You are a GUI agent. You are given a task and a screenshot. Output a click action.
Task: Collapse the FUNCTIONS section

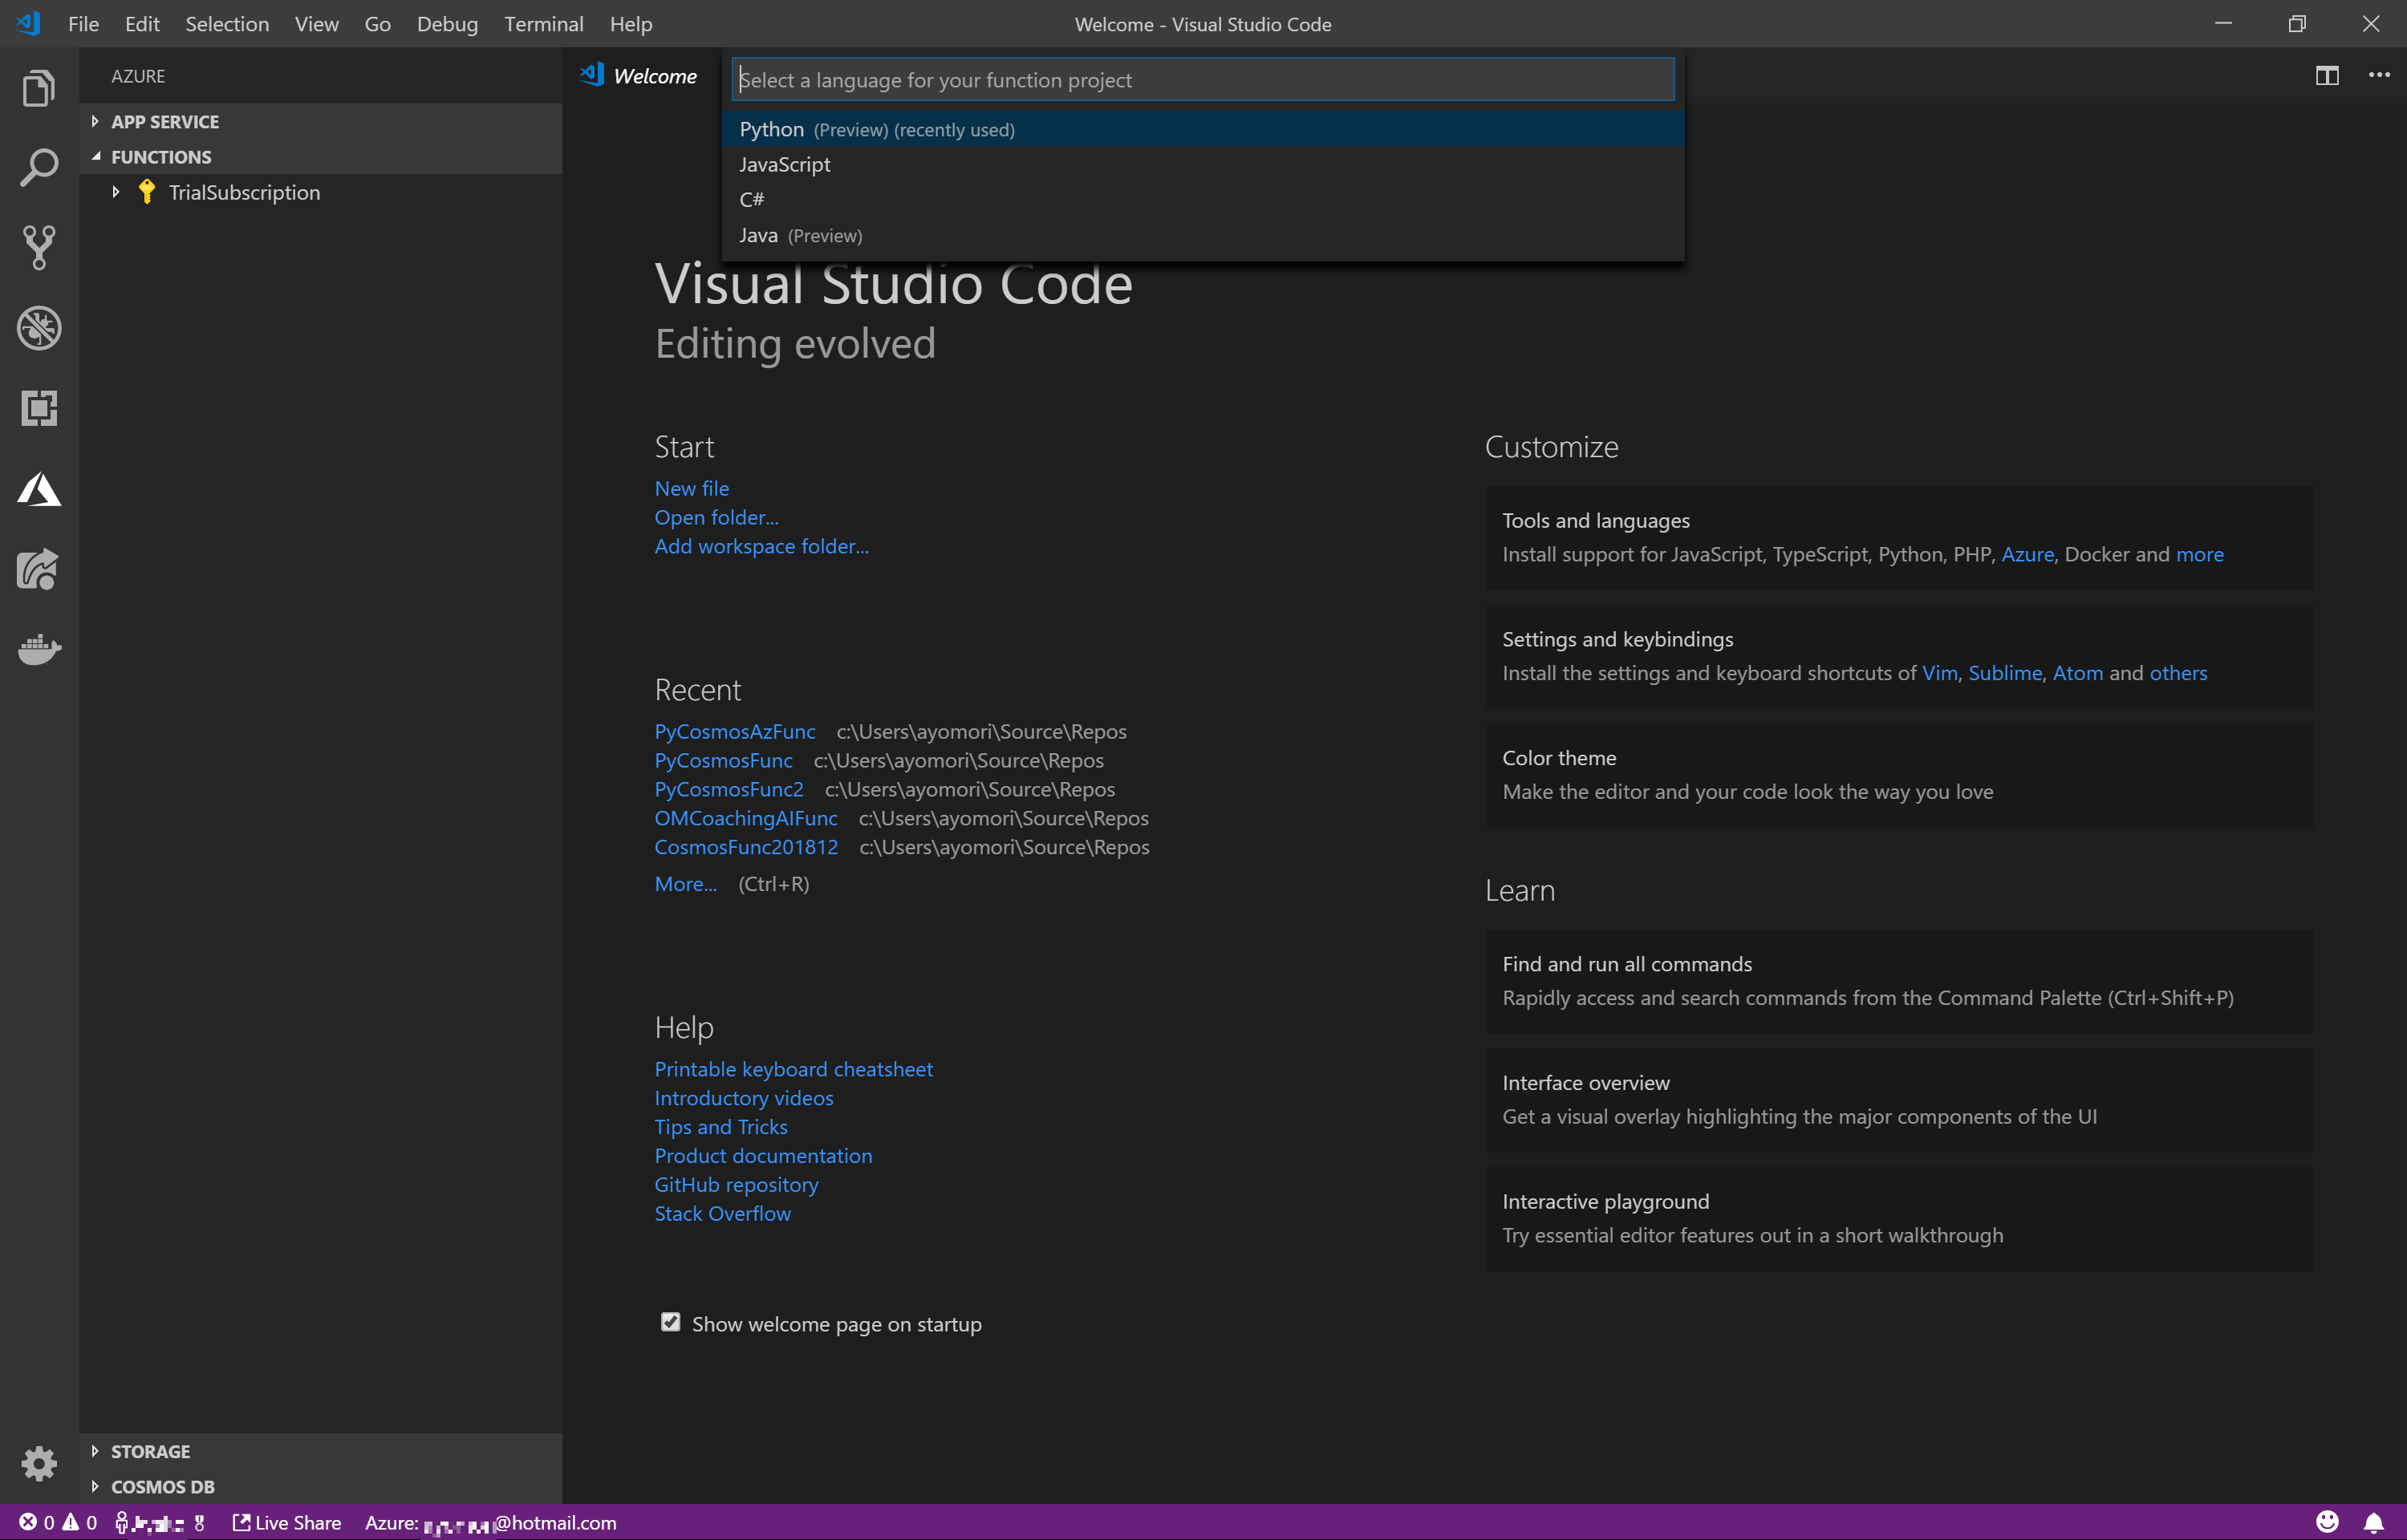pos(161,157)
